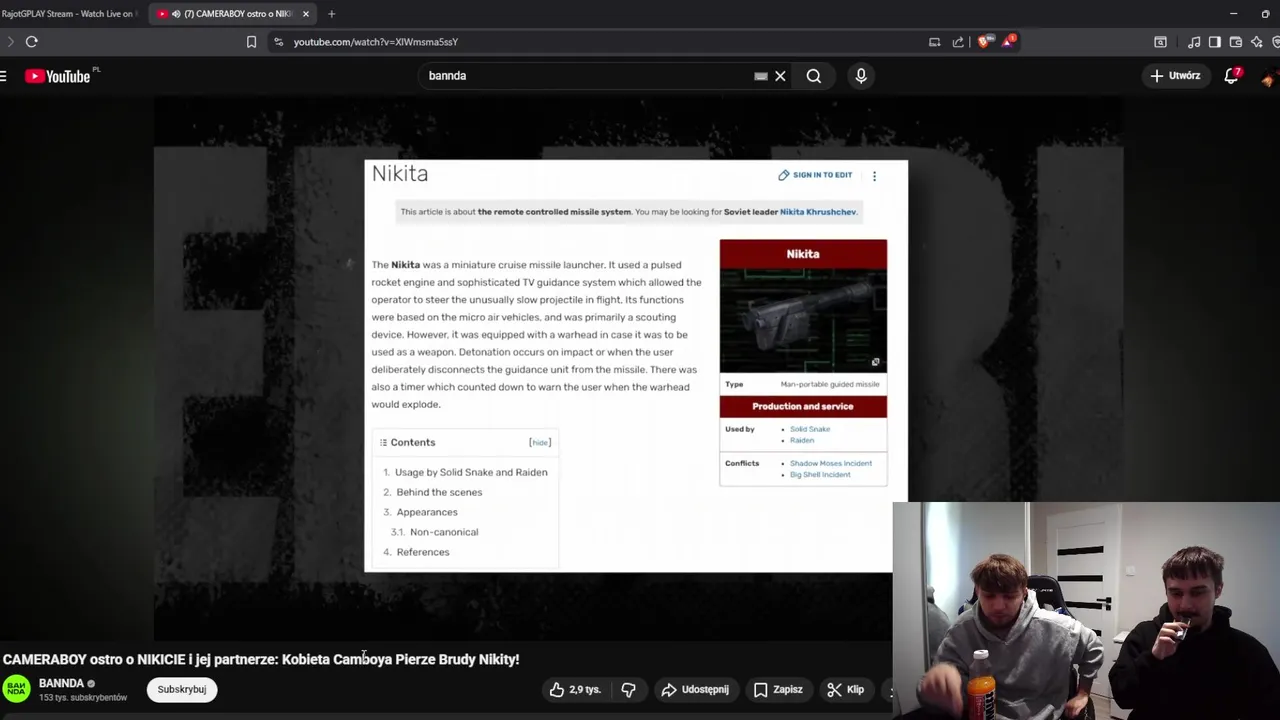Open the Brave Wallet icon
The image size is (1280, 720).
[1236, 42]
